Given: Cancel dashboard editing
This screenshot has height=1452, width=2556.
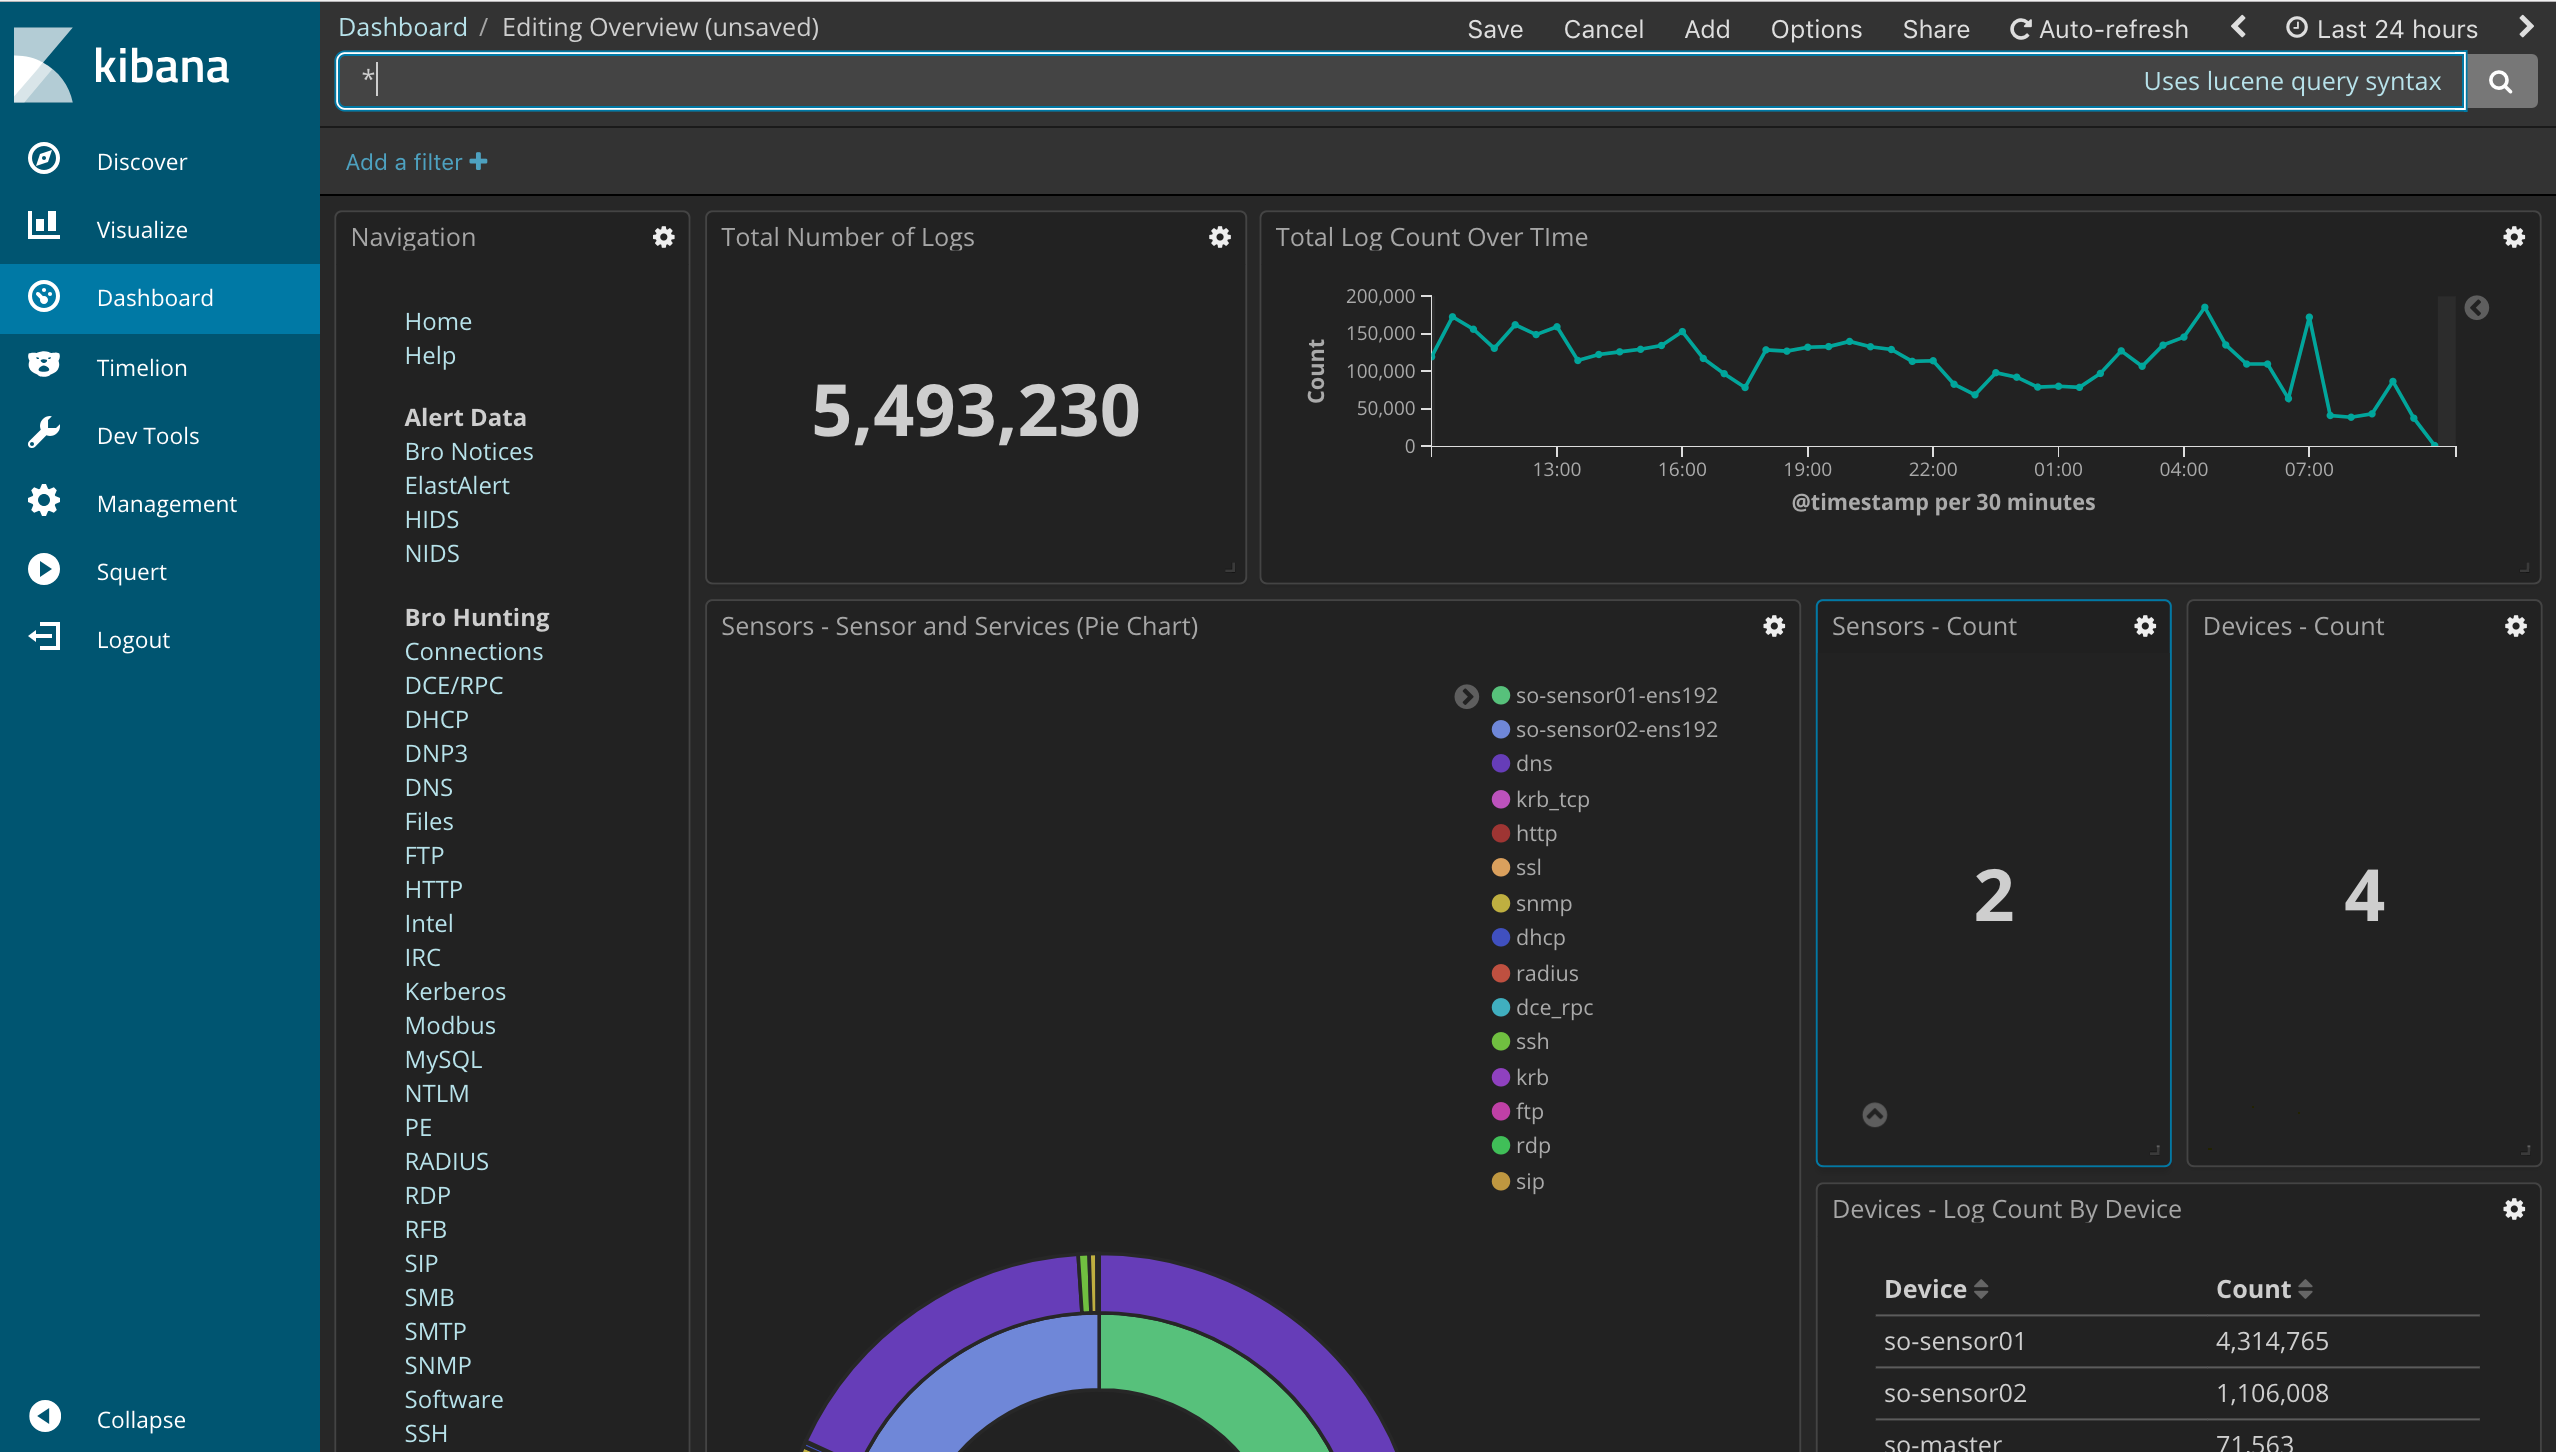Looking at the screenshot, I should (1603, 29).
